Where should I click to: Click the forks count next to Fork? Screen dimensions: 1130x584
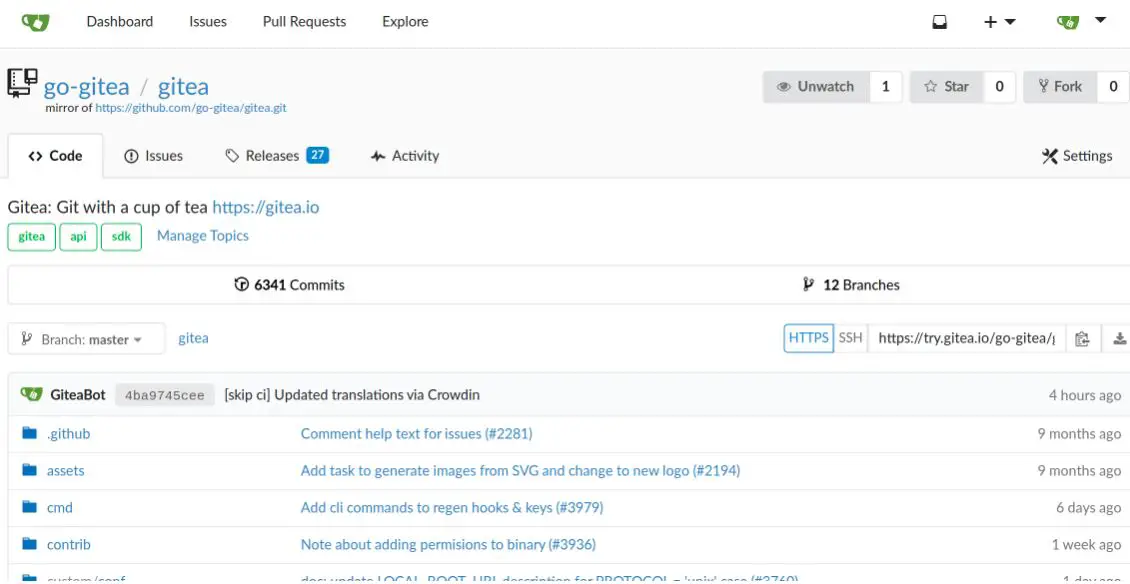click(1113, 87)
